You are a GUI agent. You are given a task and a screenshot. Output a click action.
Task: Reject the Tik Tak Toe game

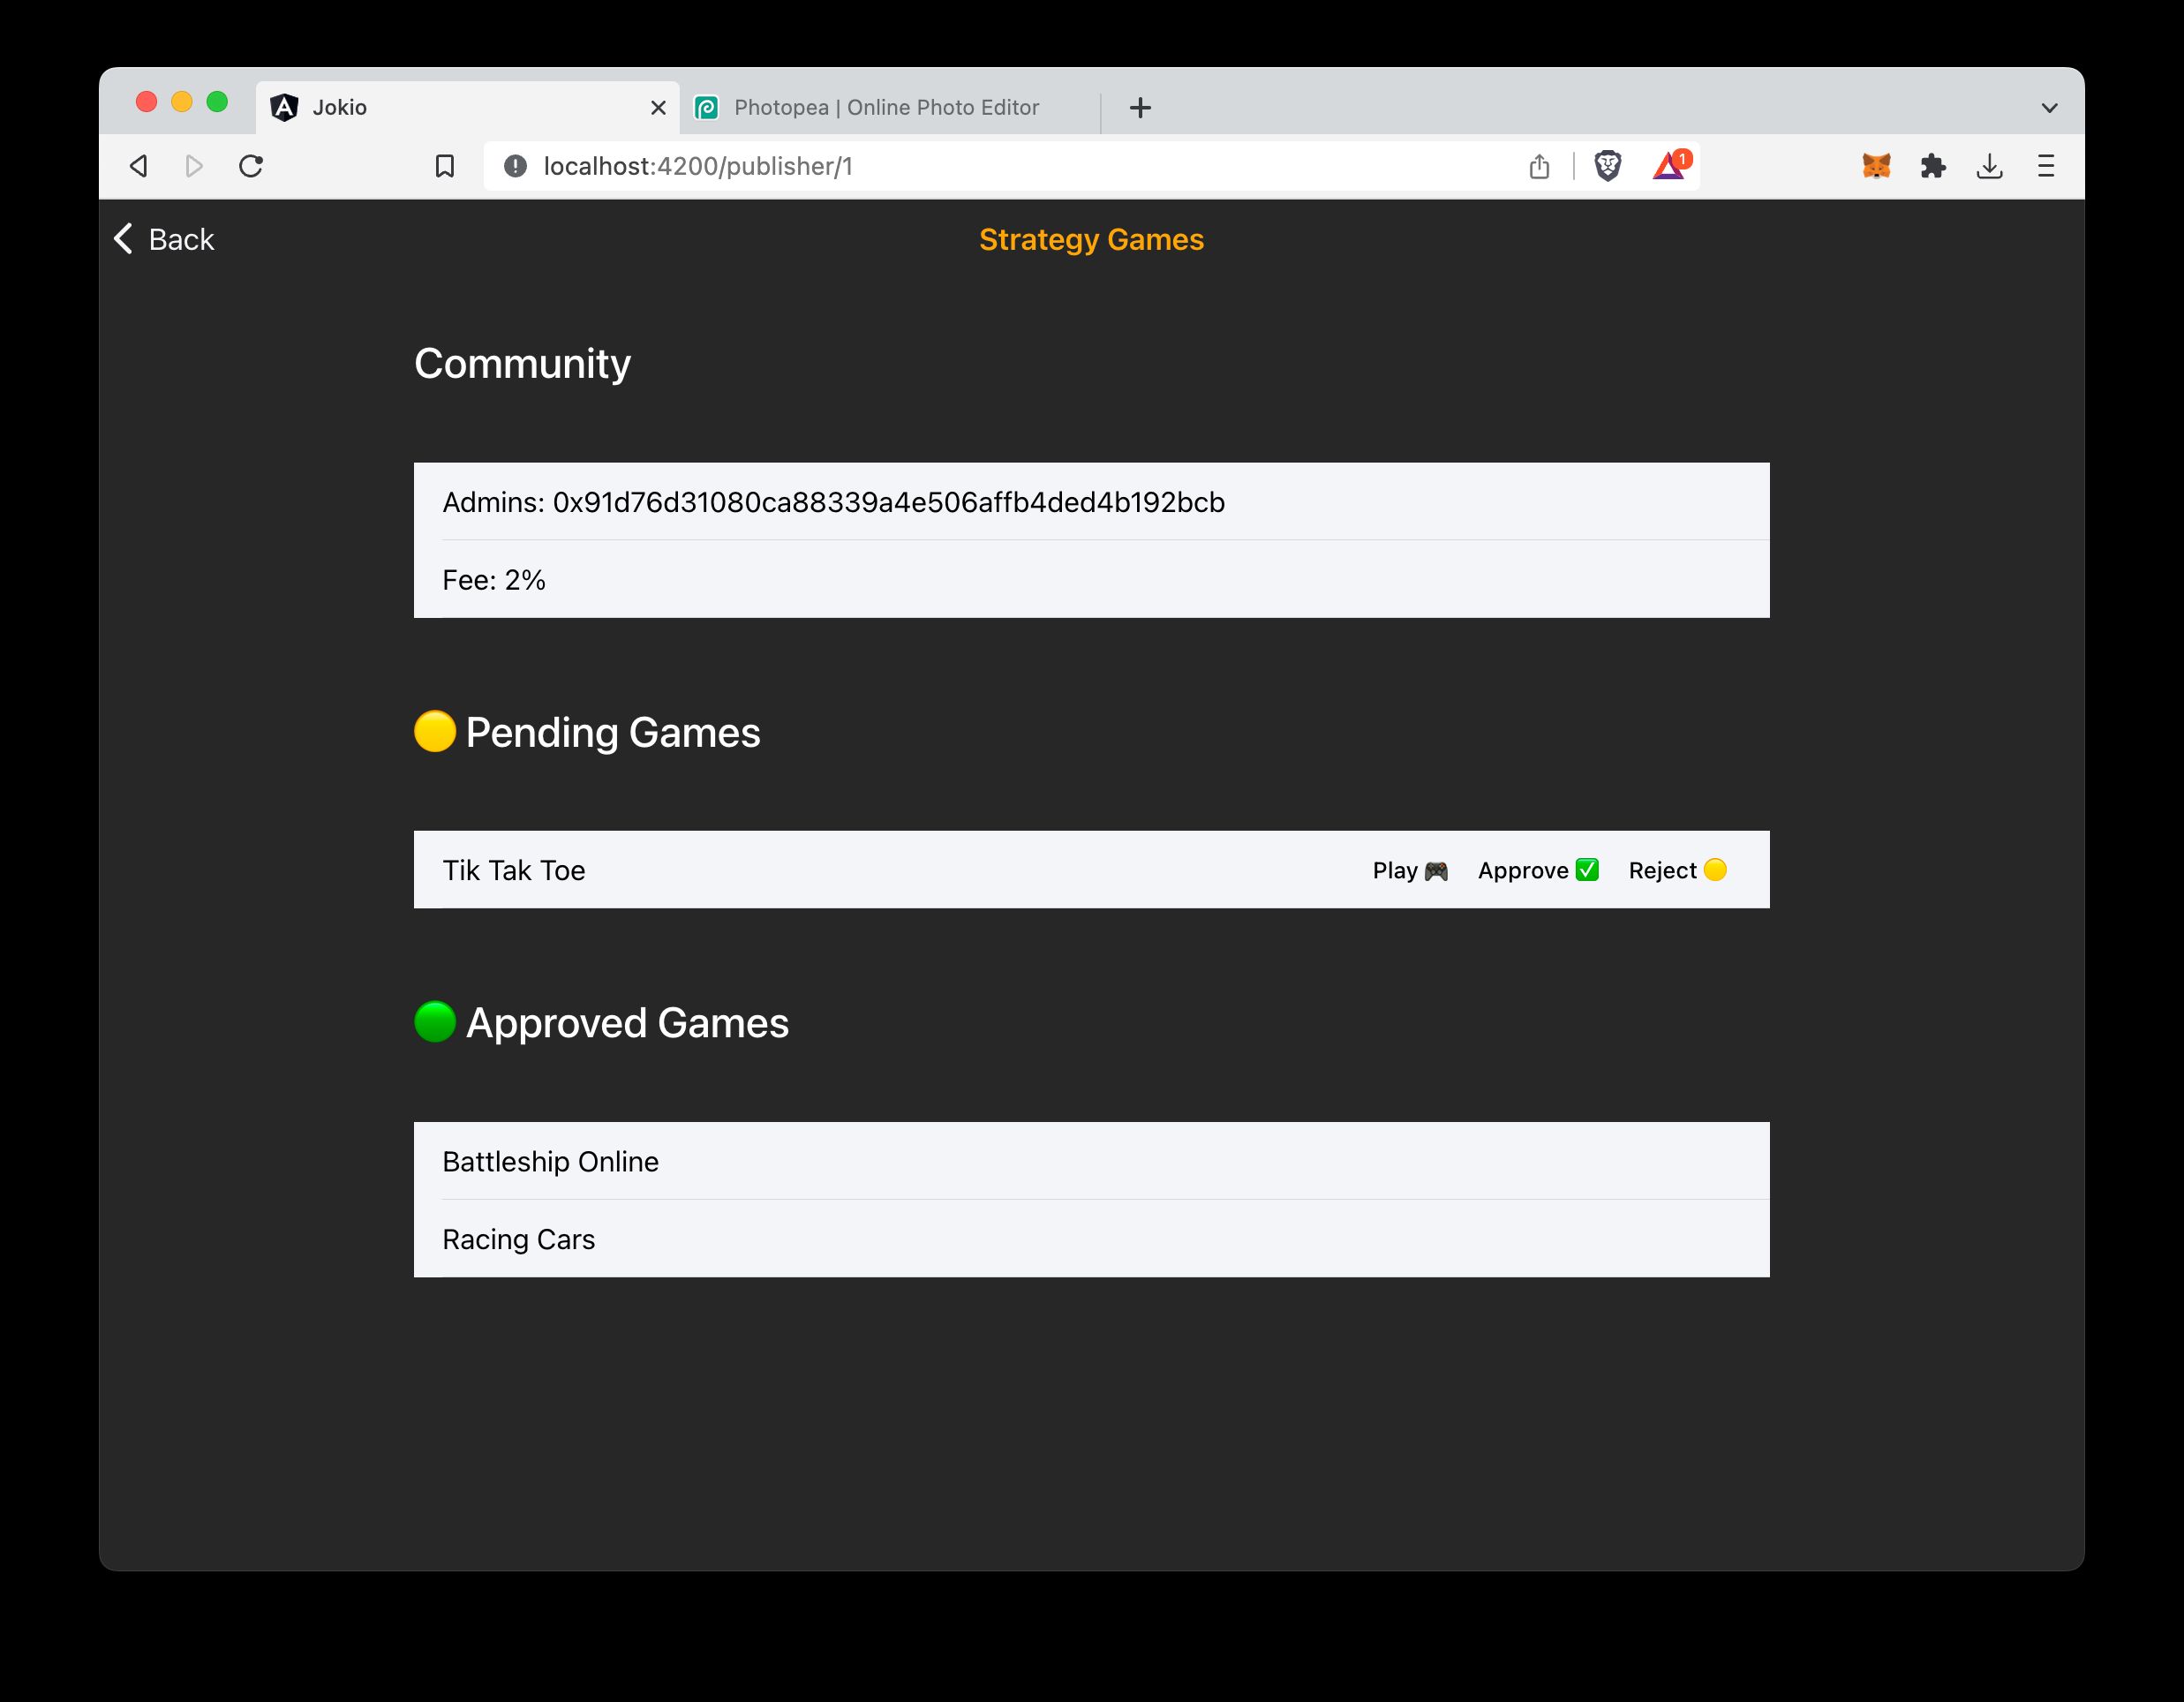point(1677,870)
